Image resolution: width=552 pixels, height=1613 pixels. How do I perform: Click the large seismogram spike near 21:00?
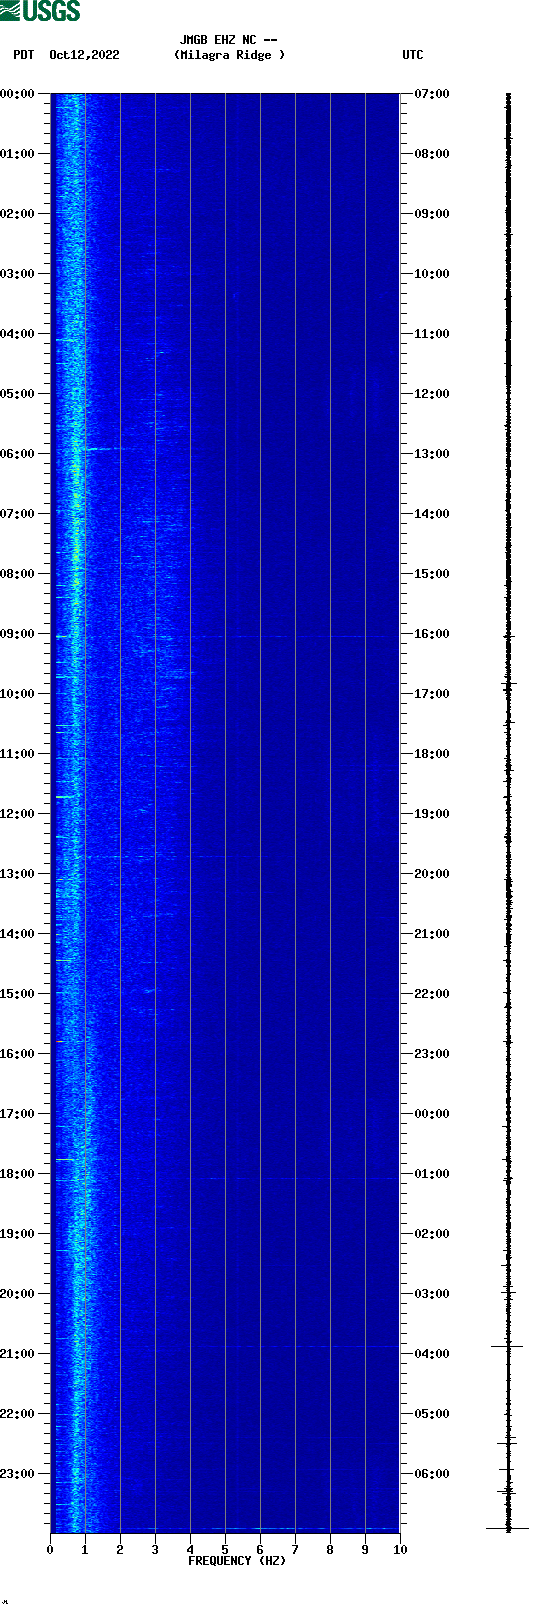tap(508, 1346)
